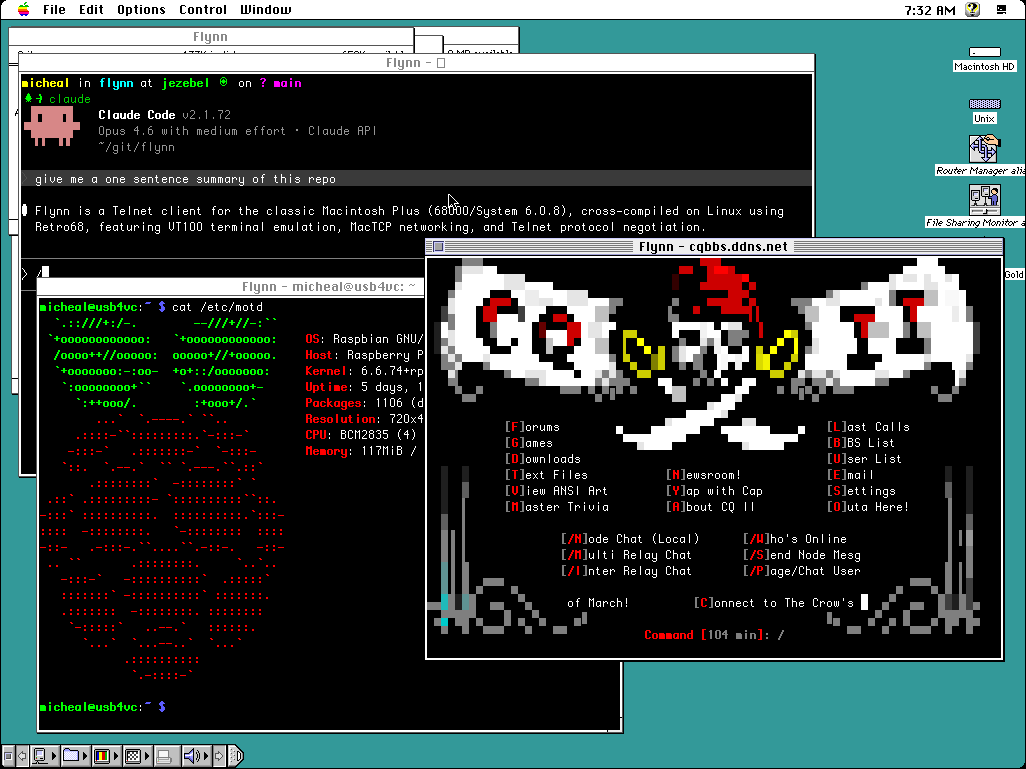1026x769 pixels.
Task: Click the file sharing computer icon in Control Strip
Action: tap(39, 756)
